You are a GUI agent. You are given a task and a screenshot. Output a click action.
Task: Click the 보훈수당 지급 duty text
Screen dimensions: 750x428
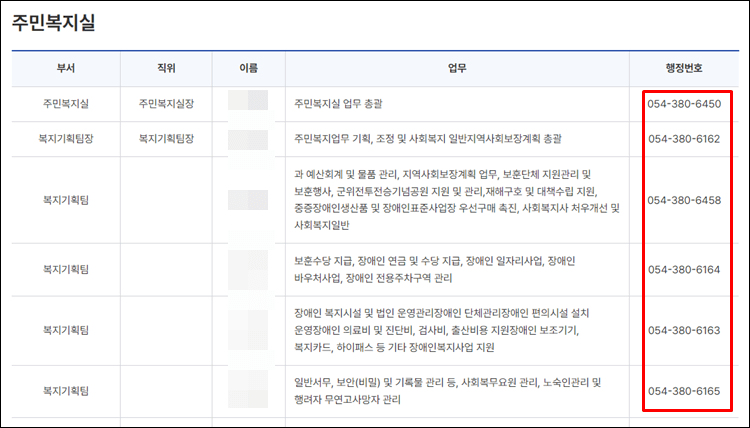pos(434,269)
